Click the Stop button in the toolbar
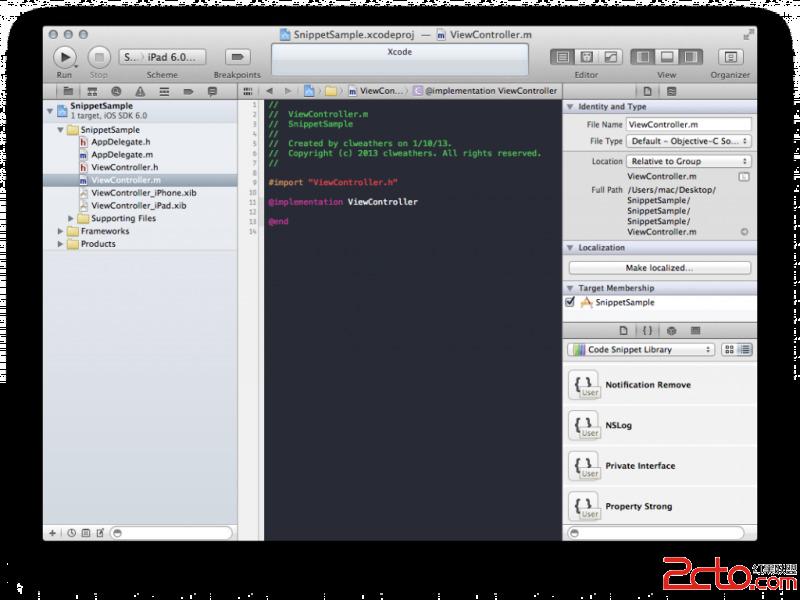Screen dimensions: 800x600 99,57
